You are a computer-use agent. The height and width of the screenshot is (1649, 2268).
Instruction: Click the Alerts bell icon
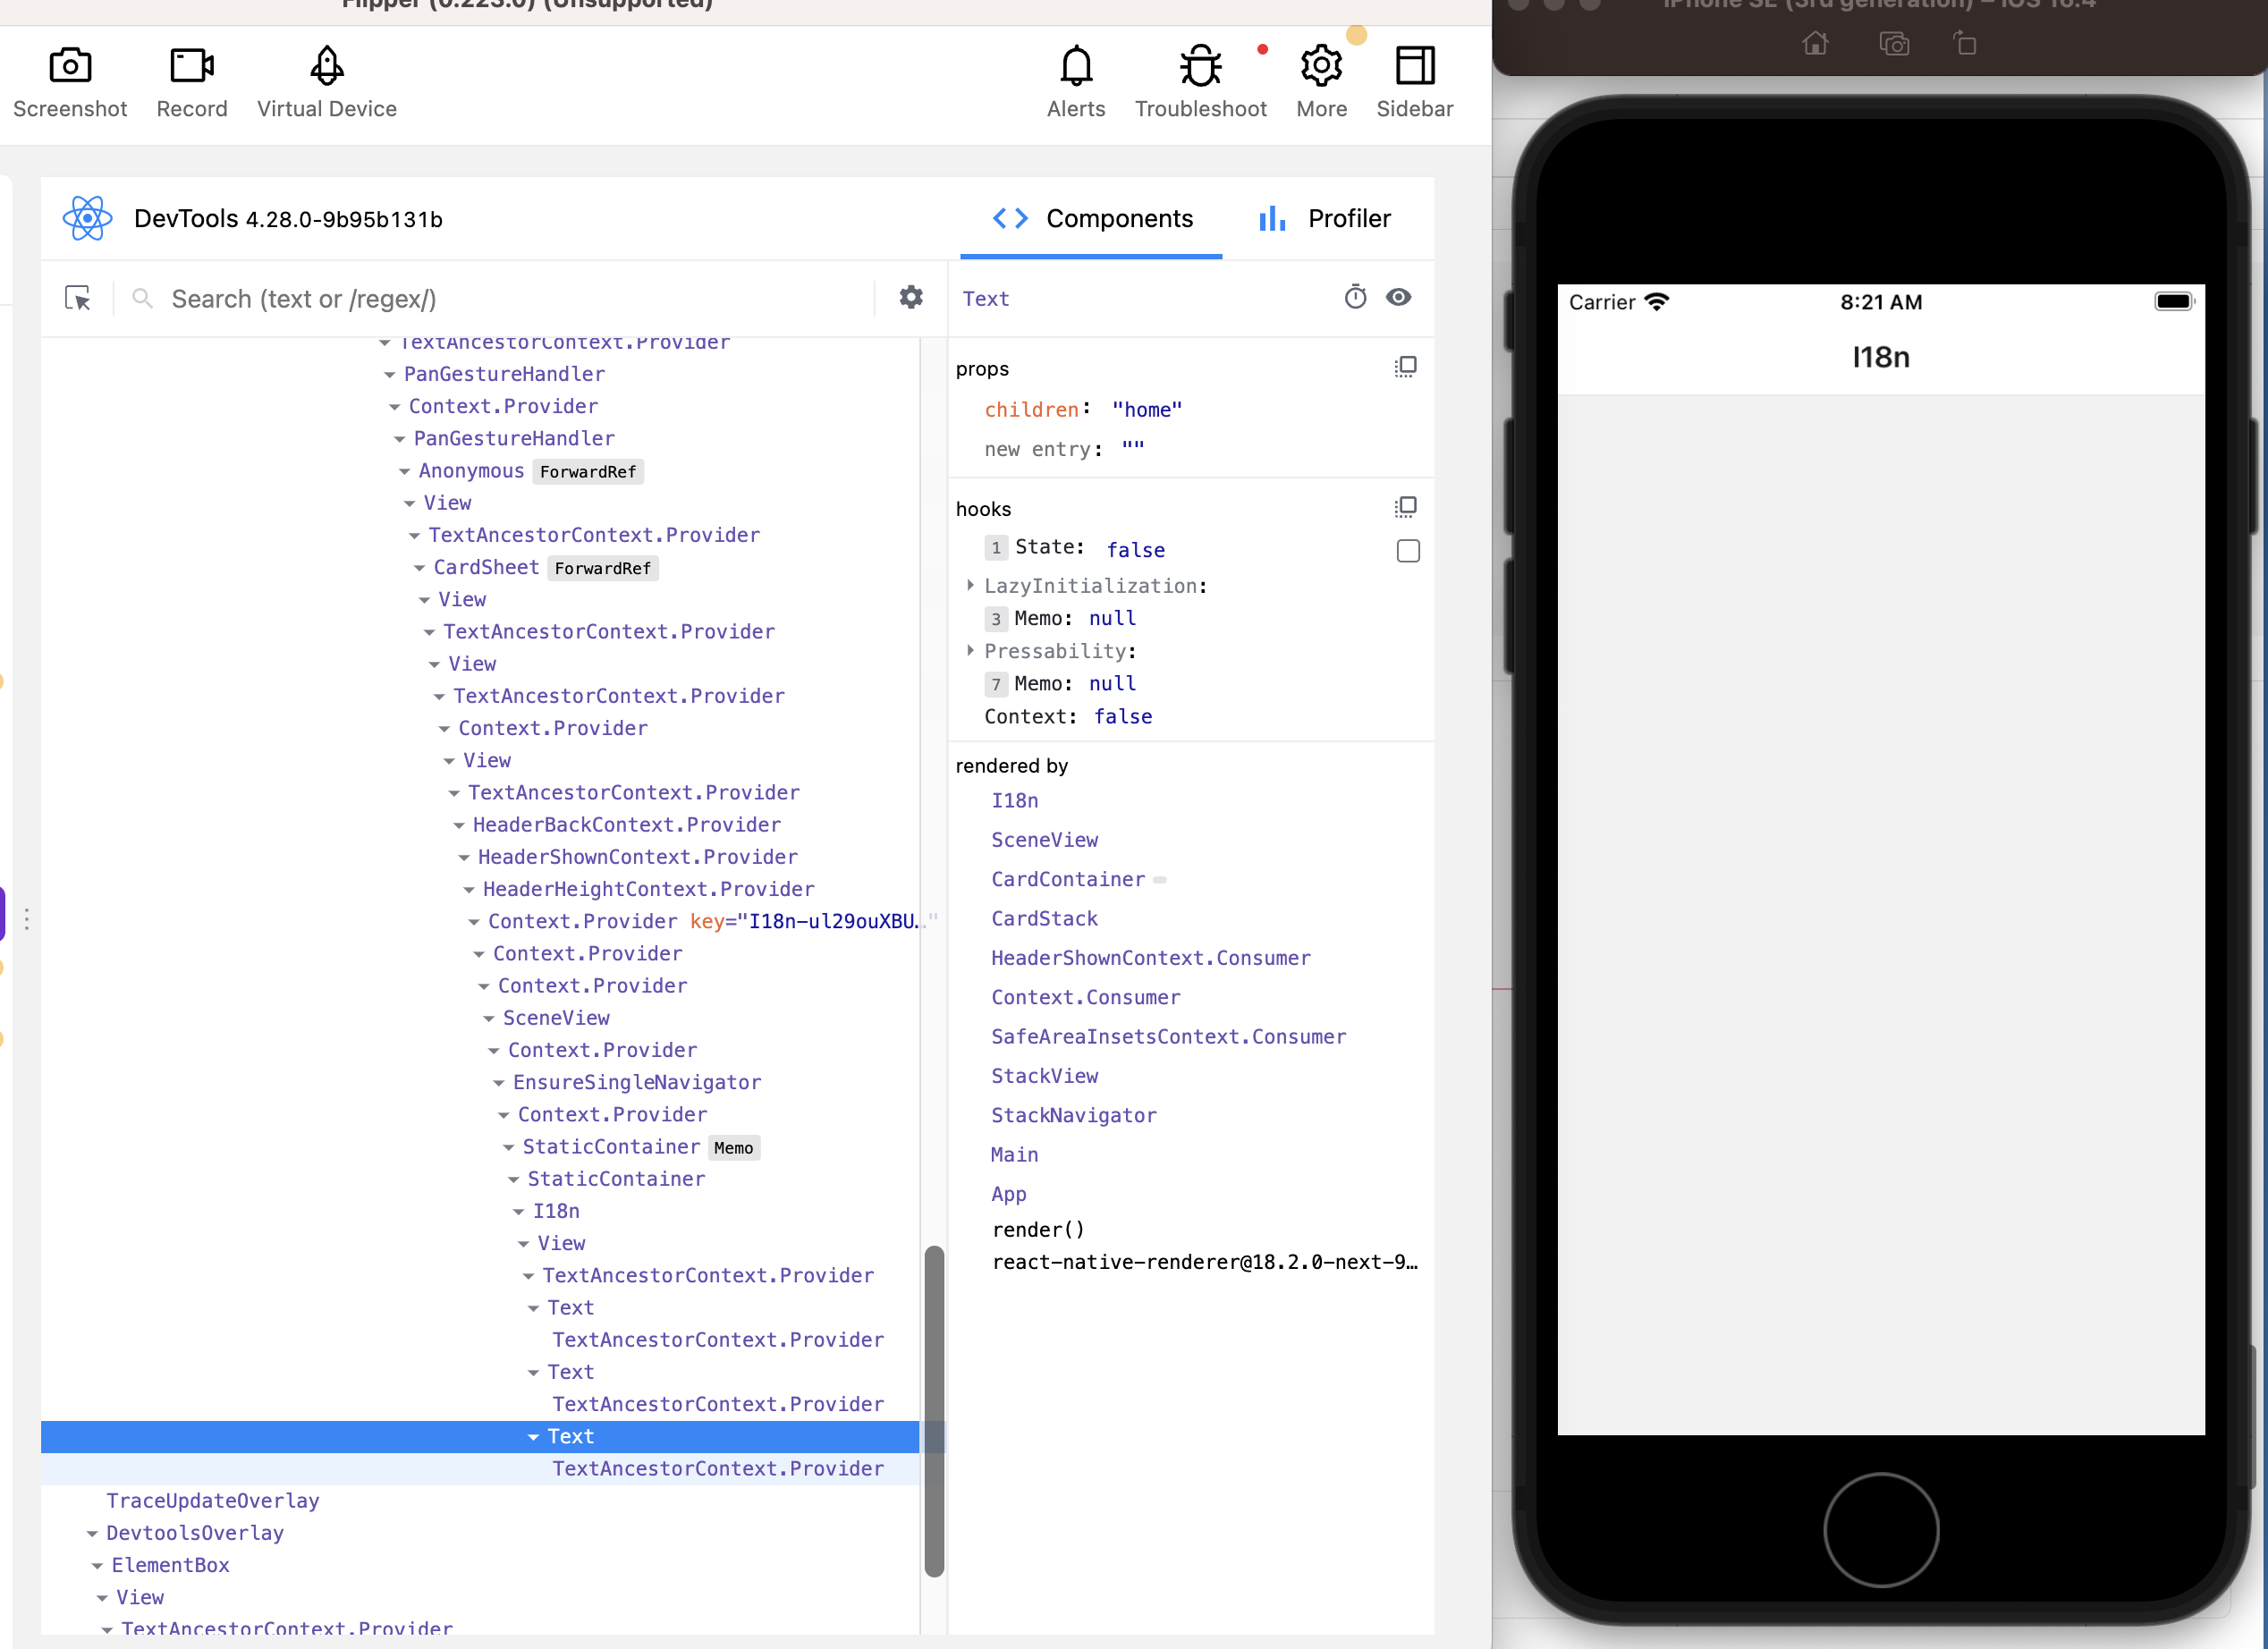tap(1076, 65)
